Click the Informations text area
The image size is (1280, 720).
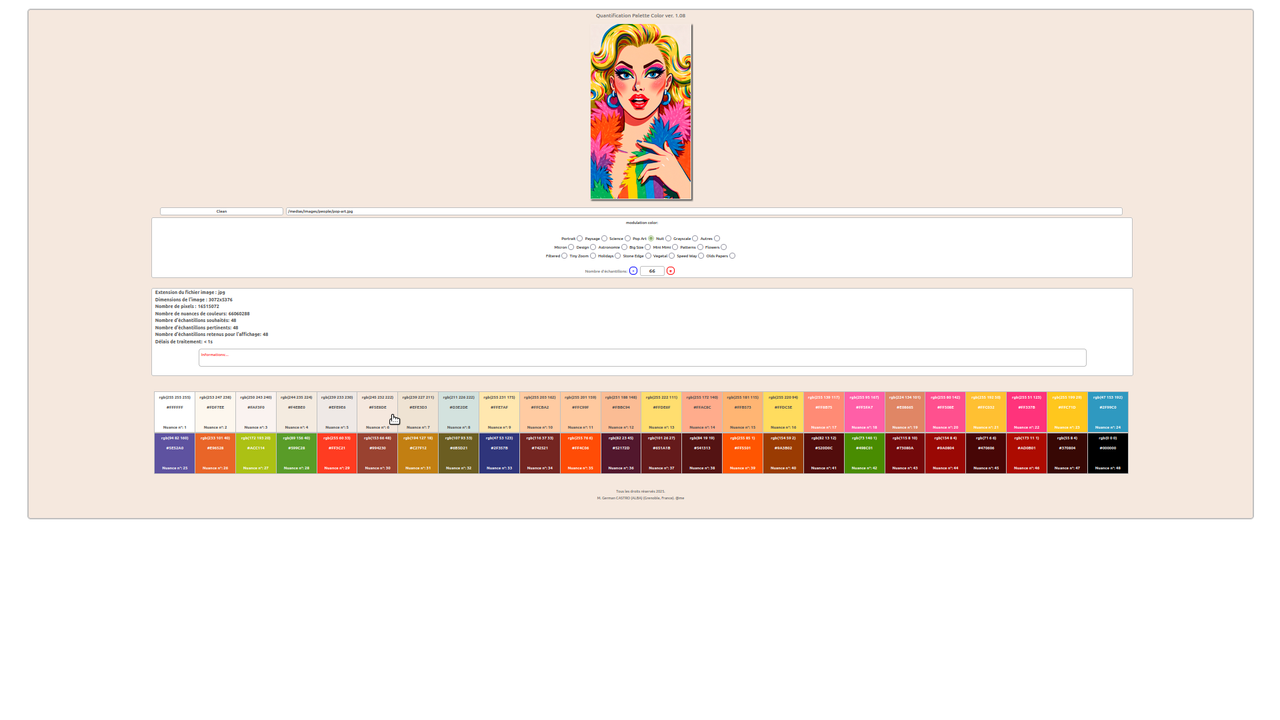pos(642,358)
